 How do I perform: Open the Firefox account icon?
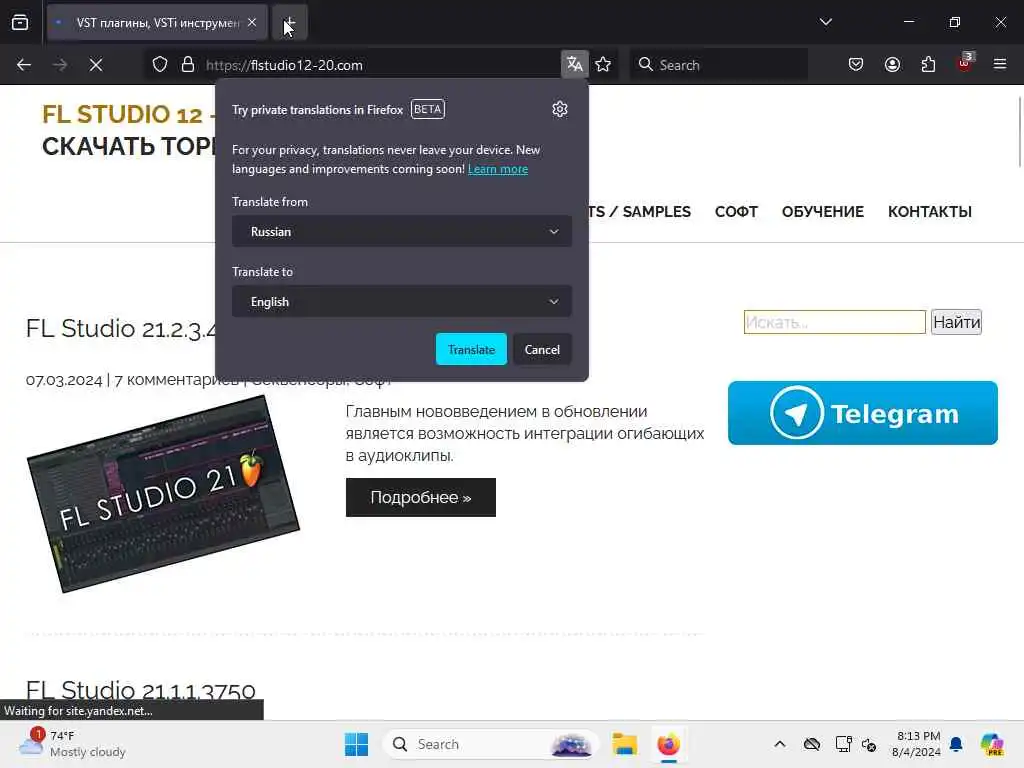(x=892, y=64)
